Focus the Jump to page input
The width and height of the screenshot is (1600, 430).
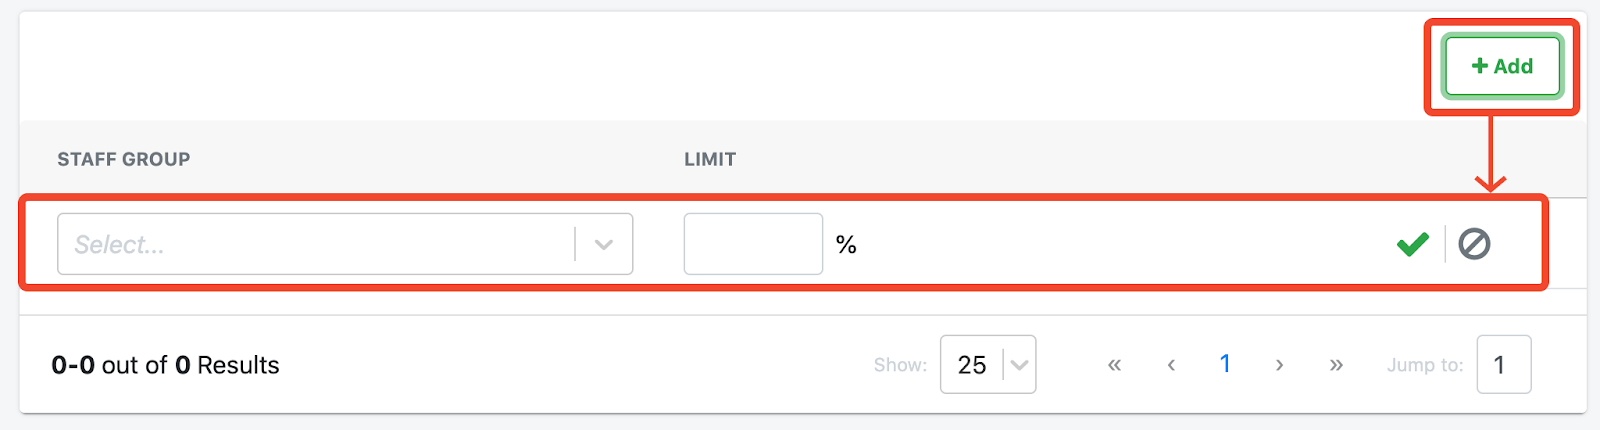(x=1503, y=365)
